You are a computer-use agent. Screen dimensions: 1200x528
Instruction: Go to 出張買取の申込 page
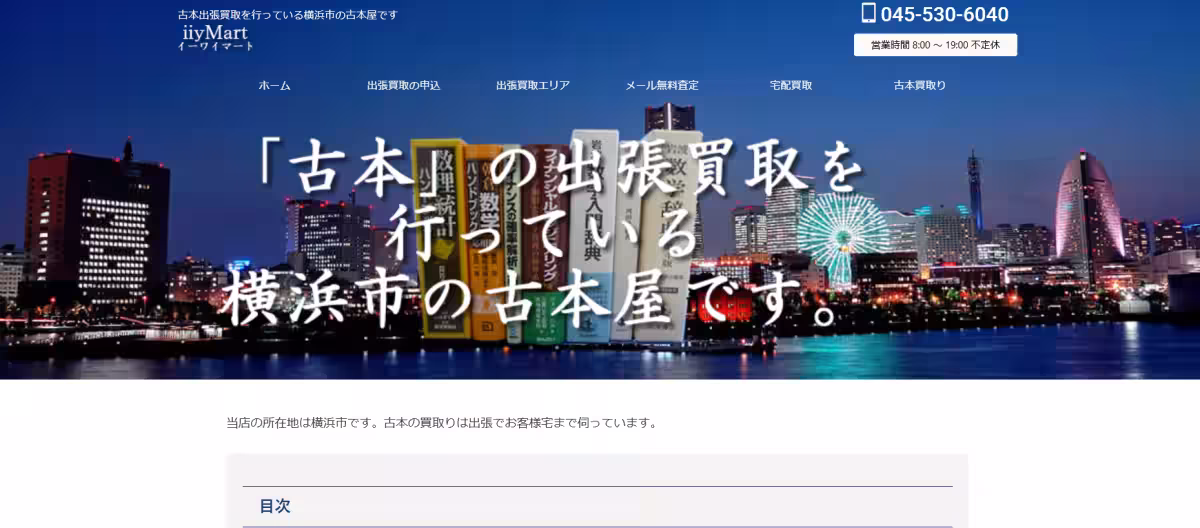pyautogui.click(x=403, y=86)
